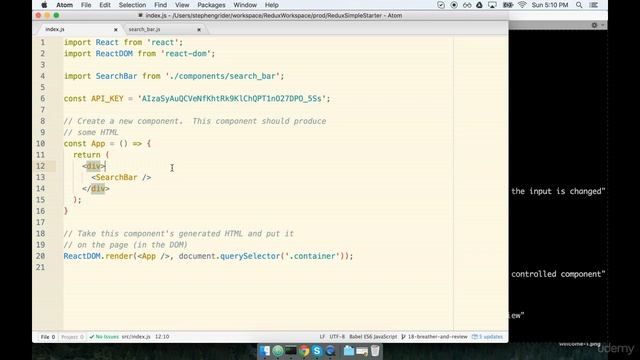Open the Selection menu

coord(132,5)
